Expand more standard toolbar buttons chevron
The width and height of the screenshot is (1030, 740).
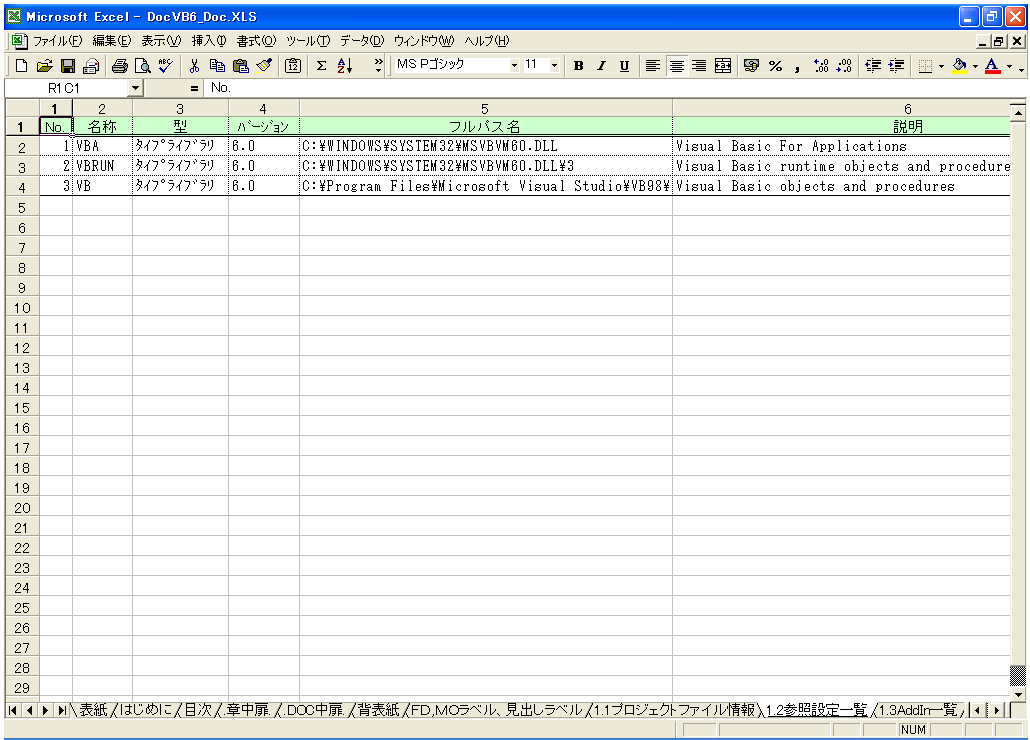(x=378, y=65)
